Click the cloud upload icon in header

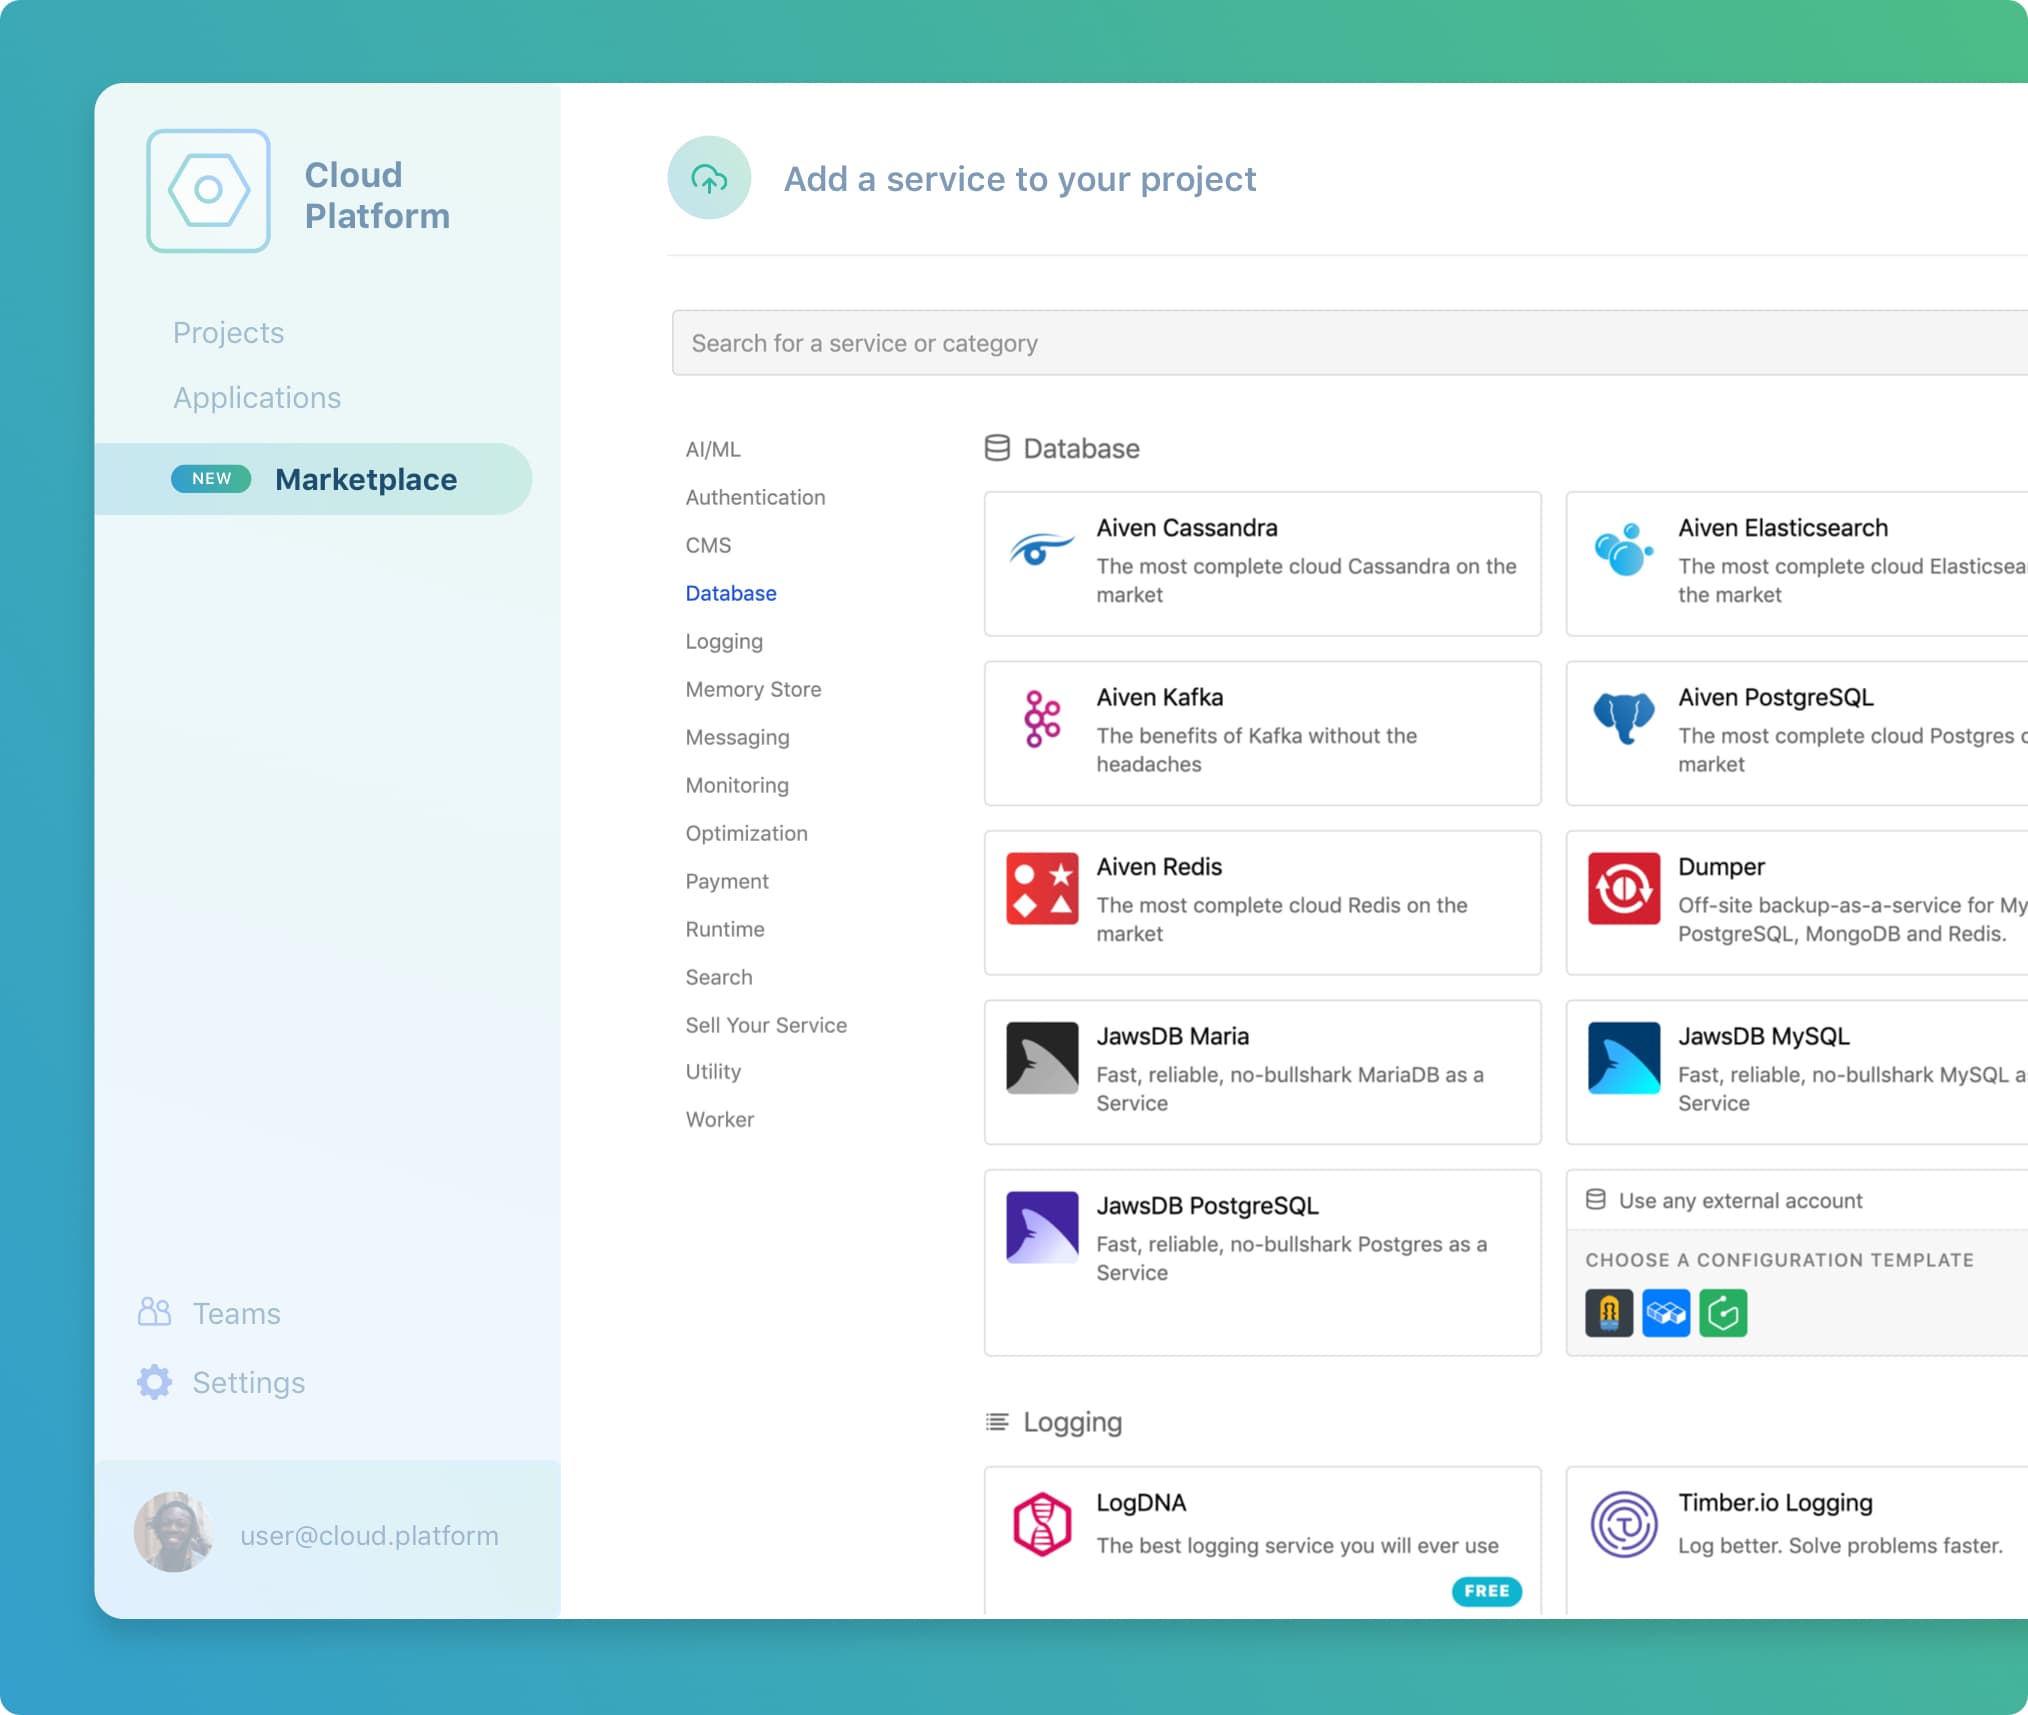click(x=709, y=178)
